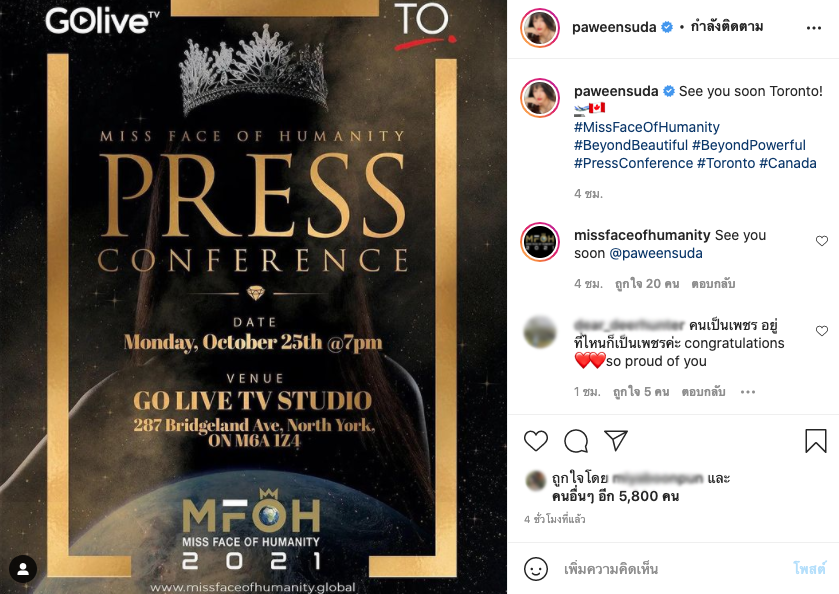The height and width of the screenshot is (594, 839).
Task: Follow the @paweensuda mention link
Action: pos(656,253)
